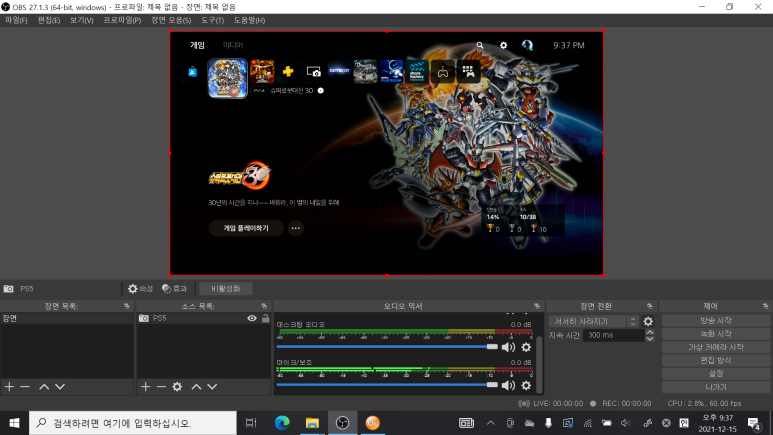
Task: Pop out the 장면 목록 dock
Action: [127, 306]
